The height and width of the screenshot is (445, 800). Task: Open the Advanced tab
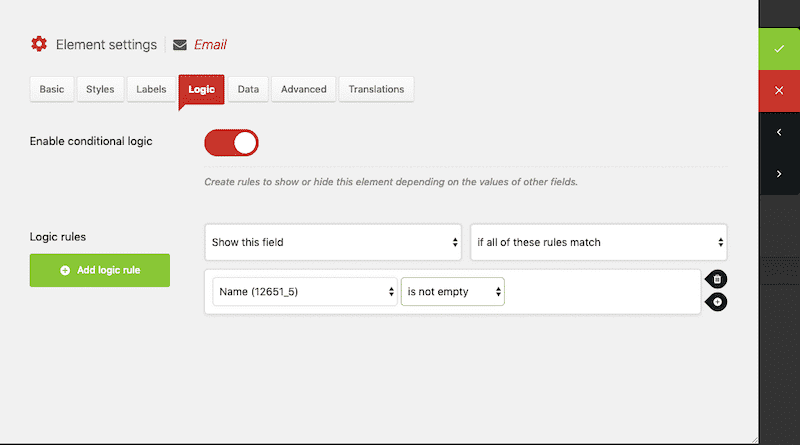coord(304,89)
